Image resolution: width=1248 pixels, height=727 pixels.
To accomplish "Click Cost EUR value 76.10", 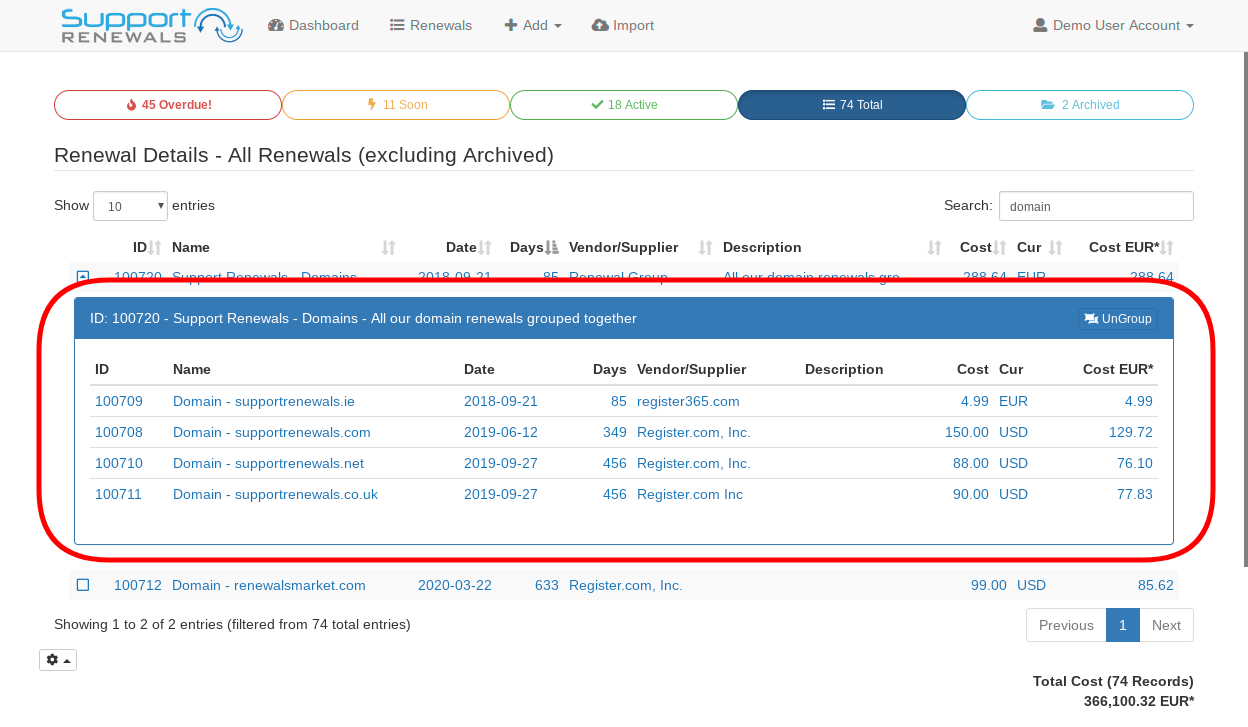I will click(1135, 463).
